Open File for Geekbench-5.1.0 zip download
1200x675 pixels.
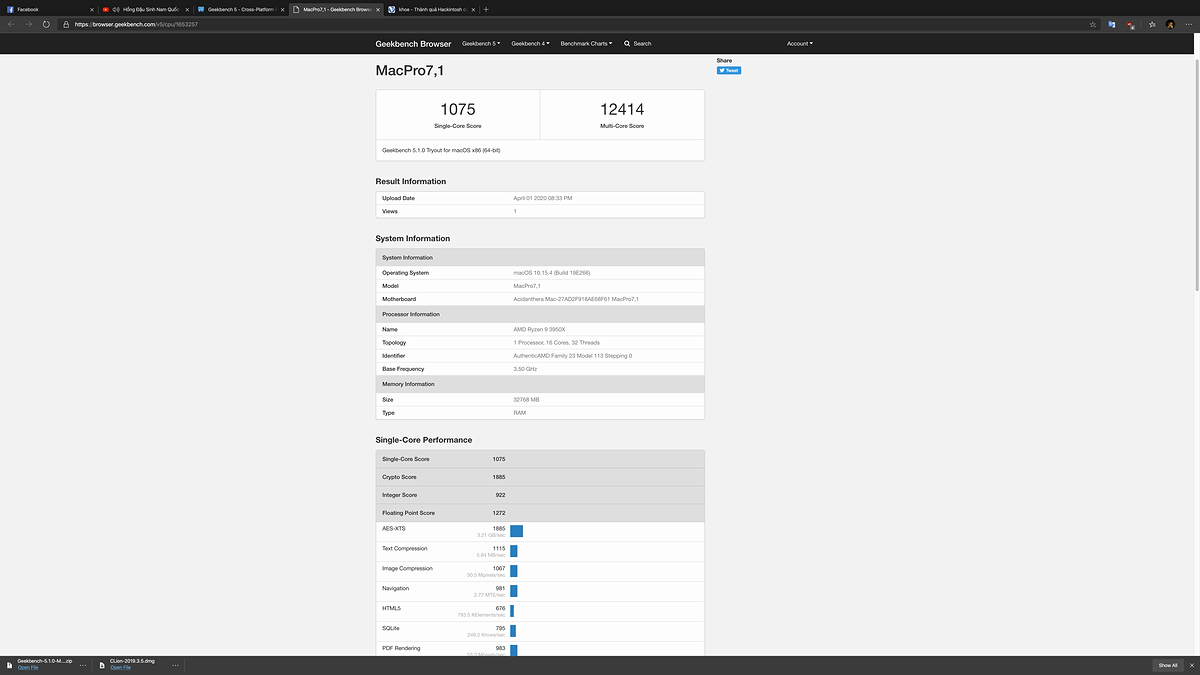28,667
